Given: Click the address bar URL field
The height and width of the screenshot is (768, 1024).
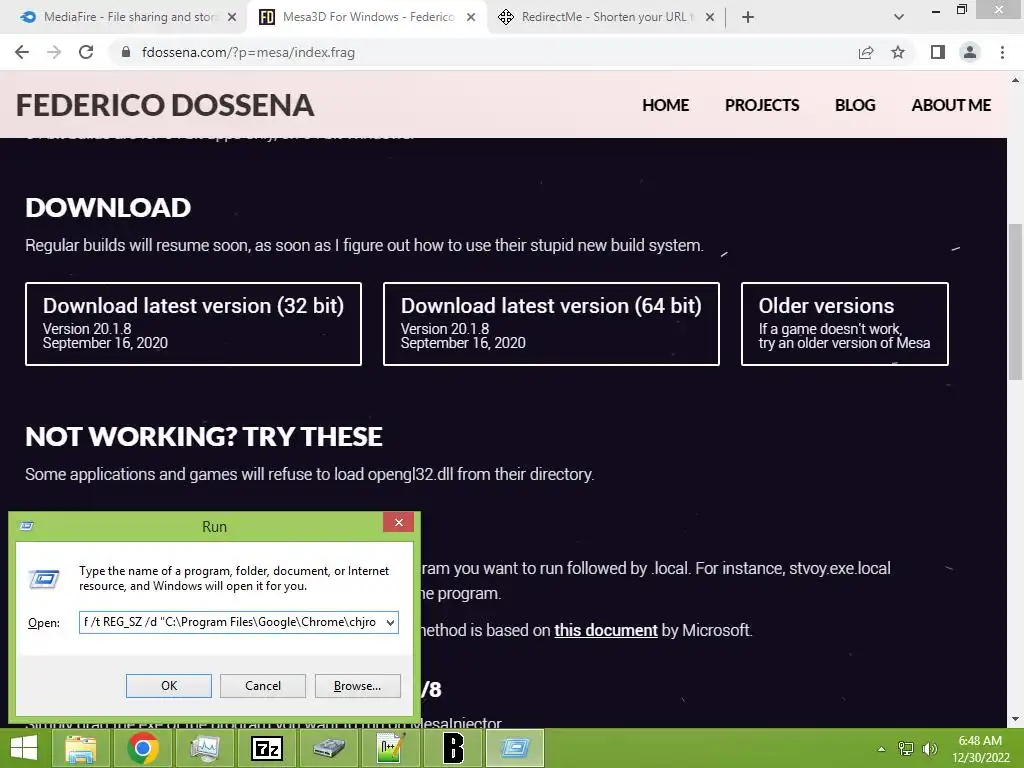Looking at the screenshot, I should (x=483, y=52).
